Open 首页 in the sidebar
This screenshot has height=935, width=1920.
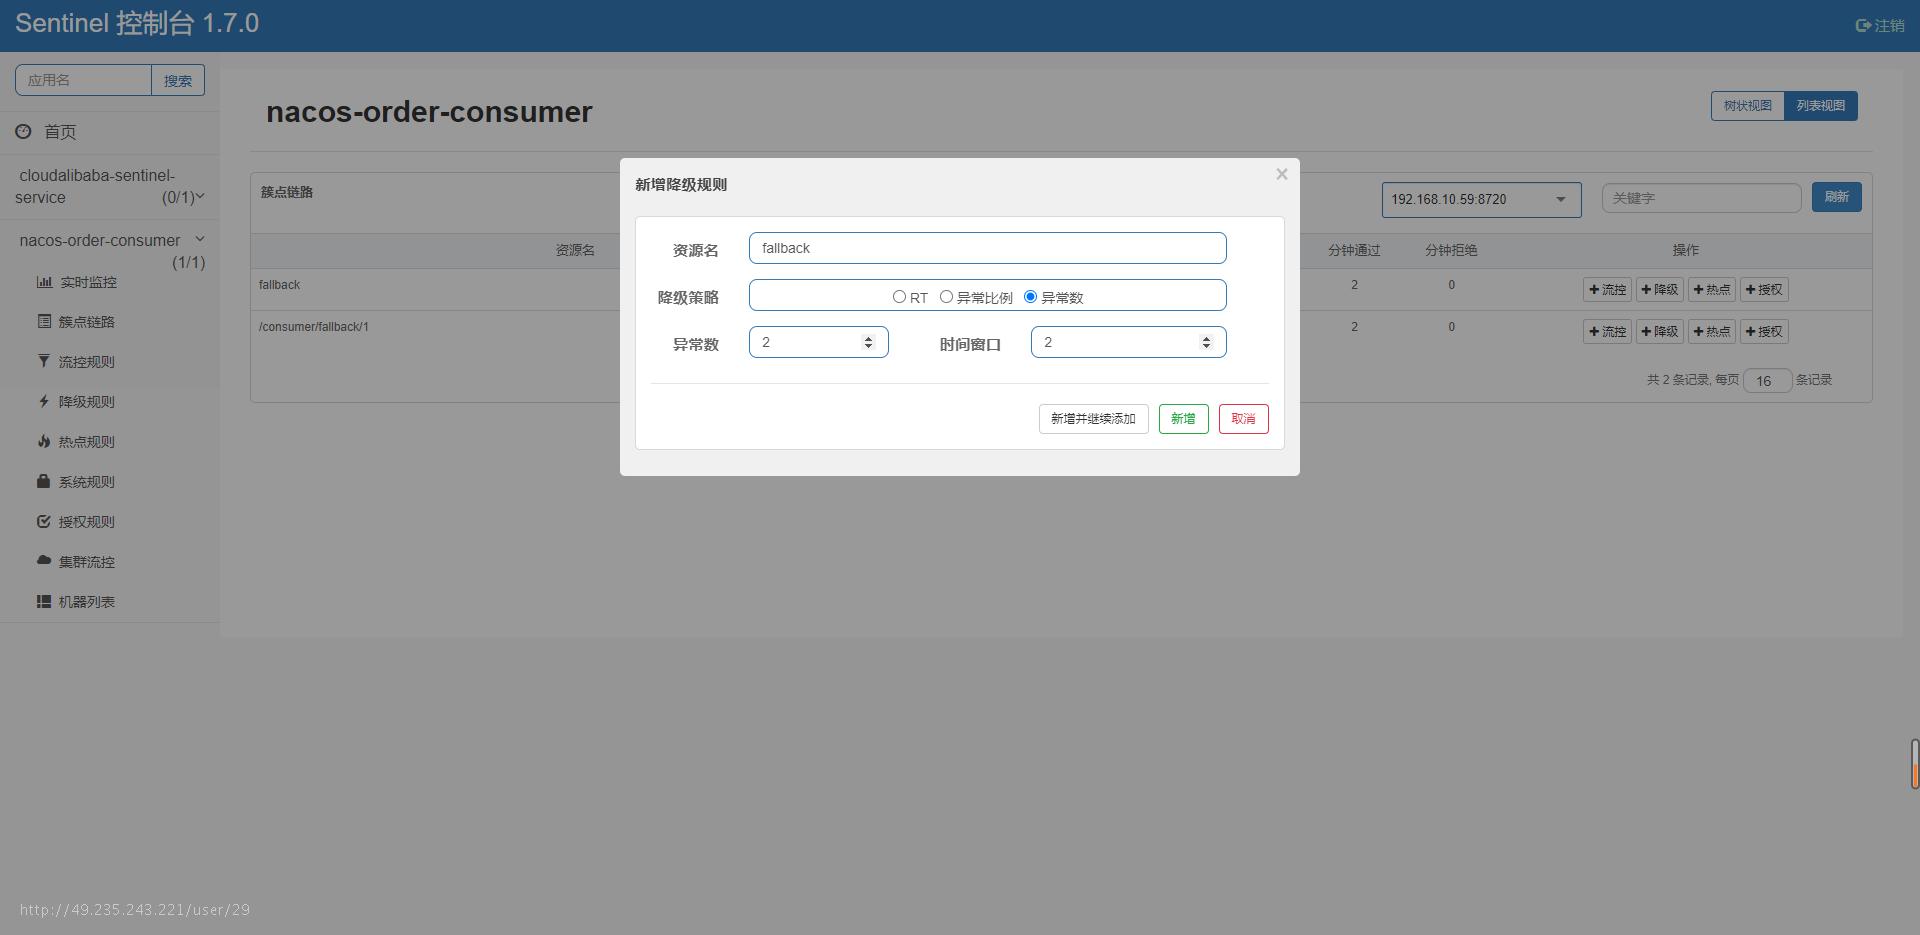(60, 132)
